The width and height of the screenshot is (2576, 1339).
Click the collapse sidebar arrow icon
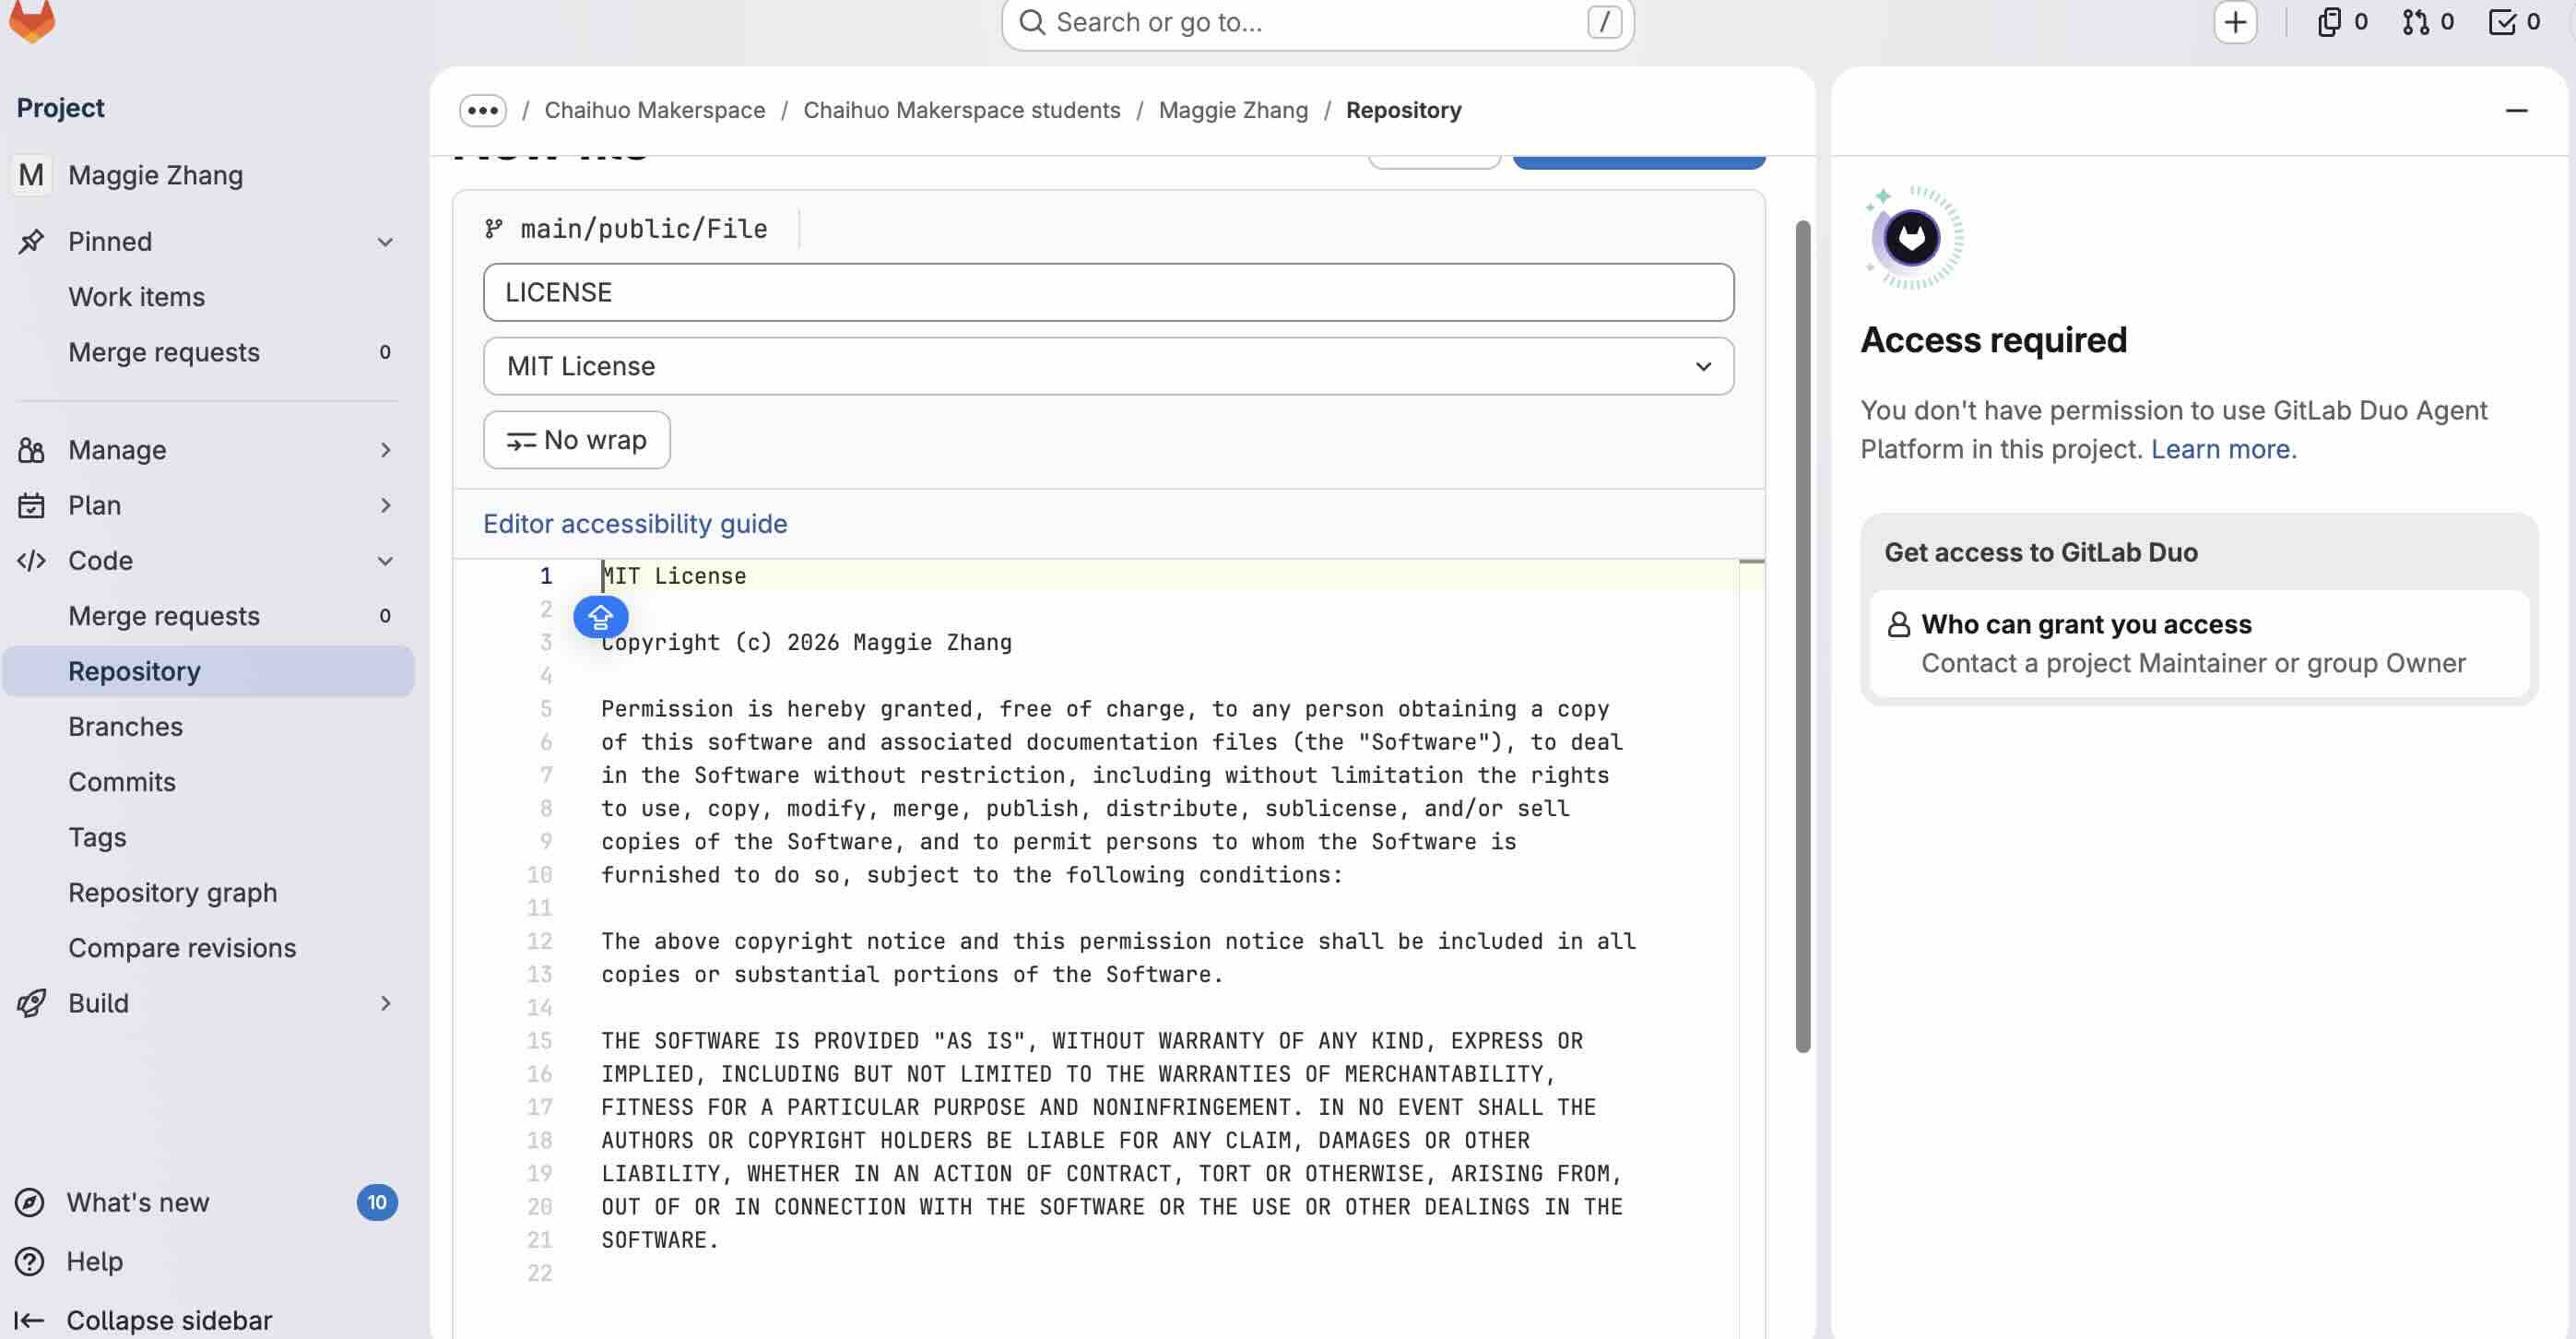tap(29, 1320)
